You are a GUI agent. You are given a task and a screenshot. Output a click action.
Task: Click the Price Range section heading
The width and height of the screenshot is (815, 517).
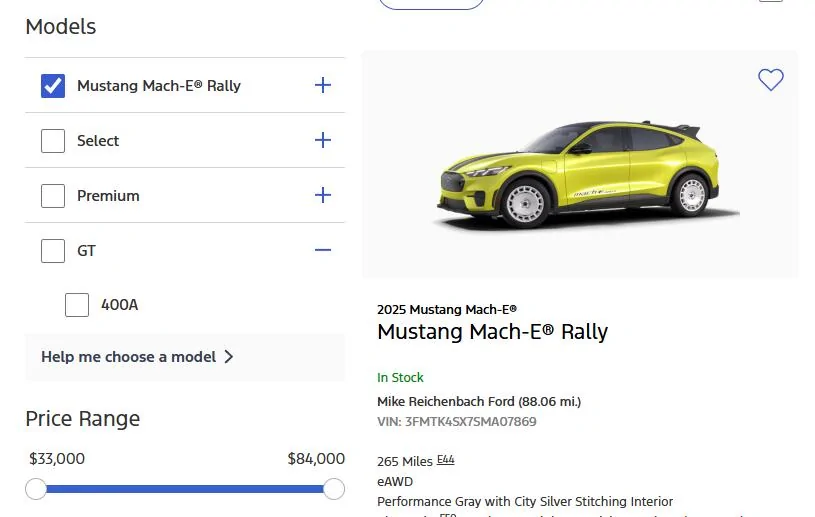tap(83, 419)
